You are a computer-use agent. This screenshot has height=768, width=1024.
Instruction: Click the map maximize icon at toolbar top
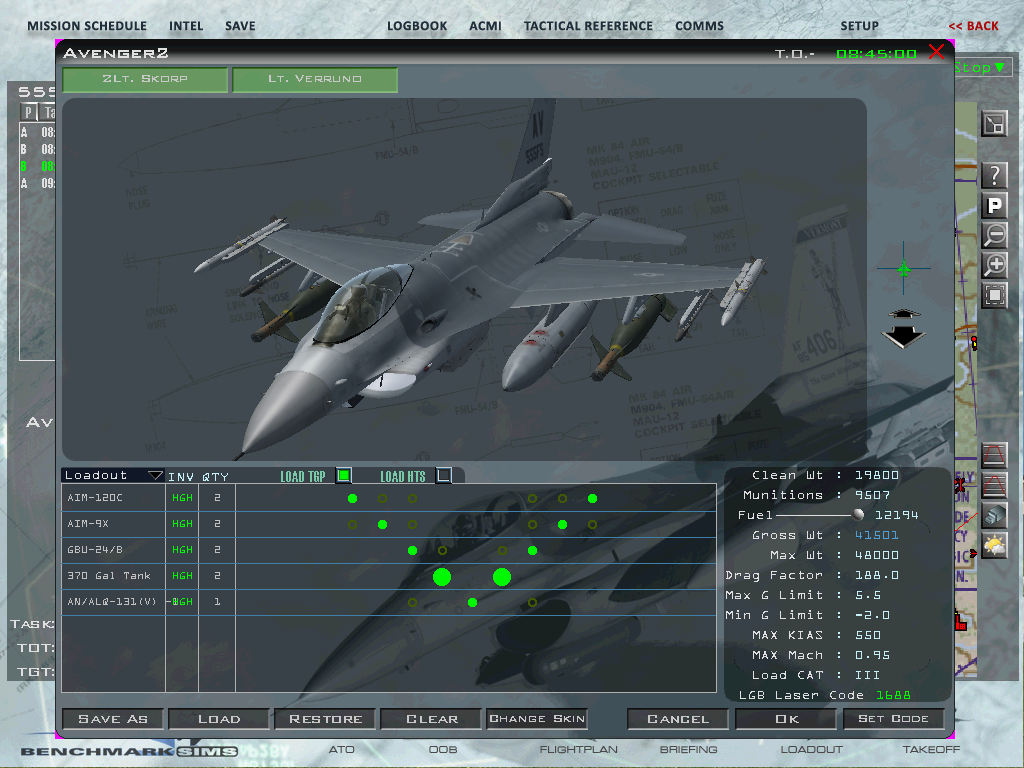point(994,123)
